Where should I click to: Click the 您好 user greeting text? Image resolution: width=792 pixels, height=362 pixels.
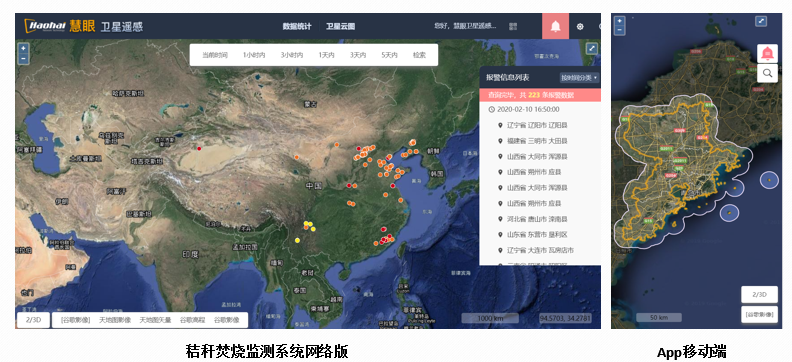(465, 26)
